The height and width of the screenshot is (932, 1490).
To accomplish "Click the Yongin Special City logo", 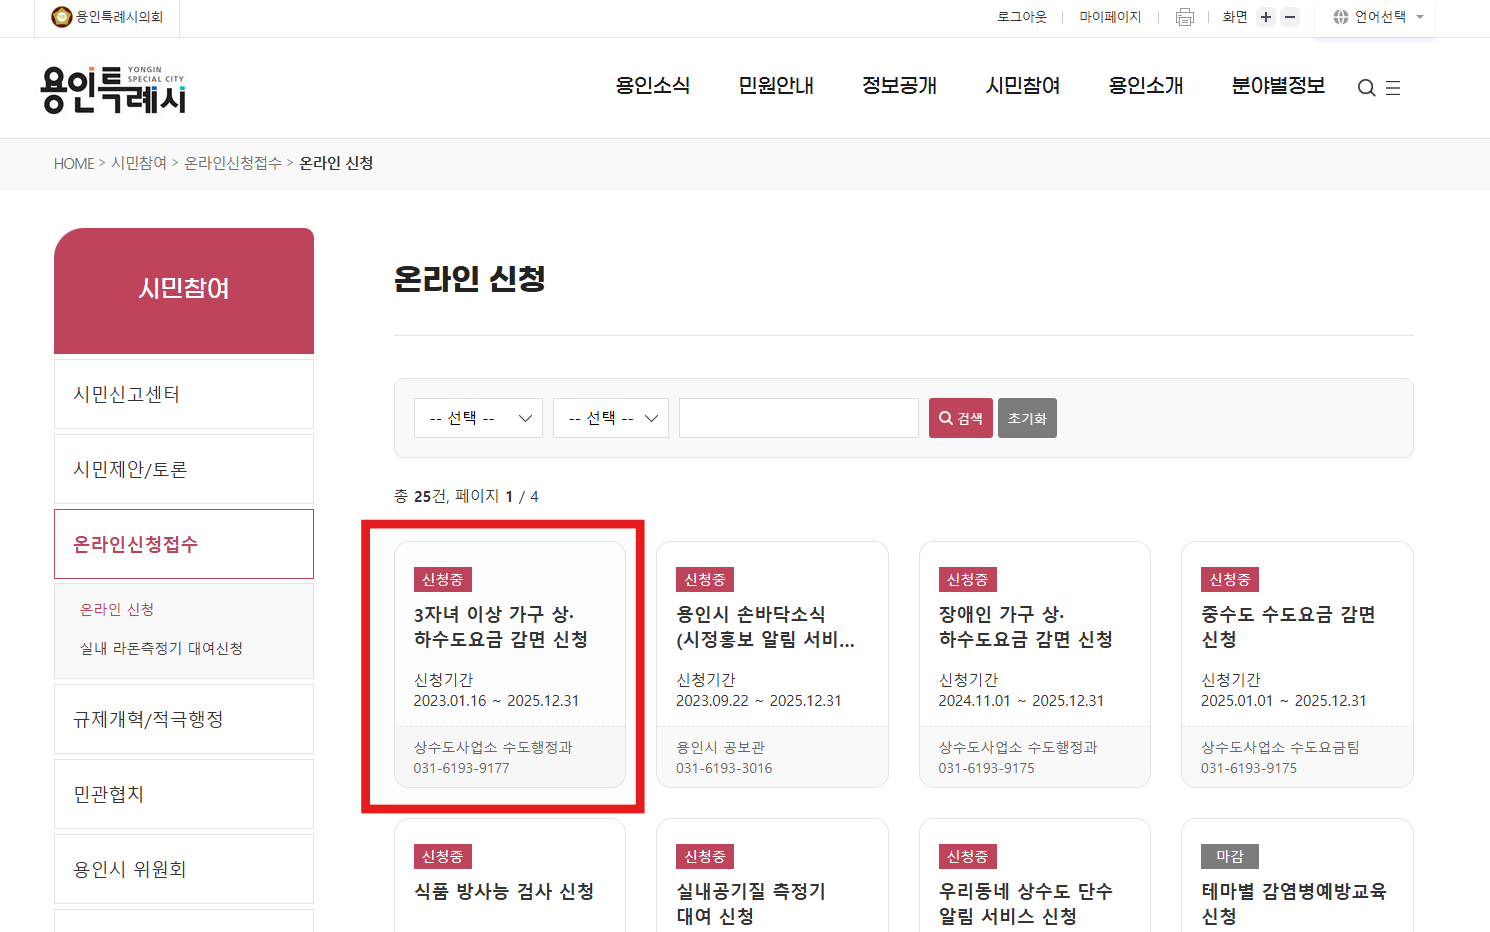I will 113,89.
